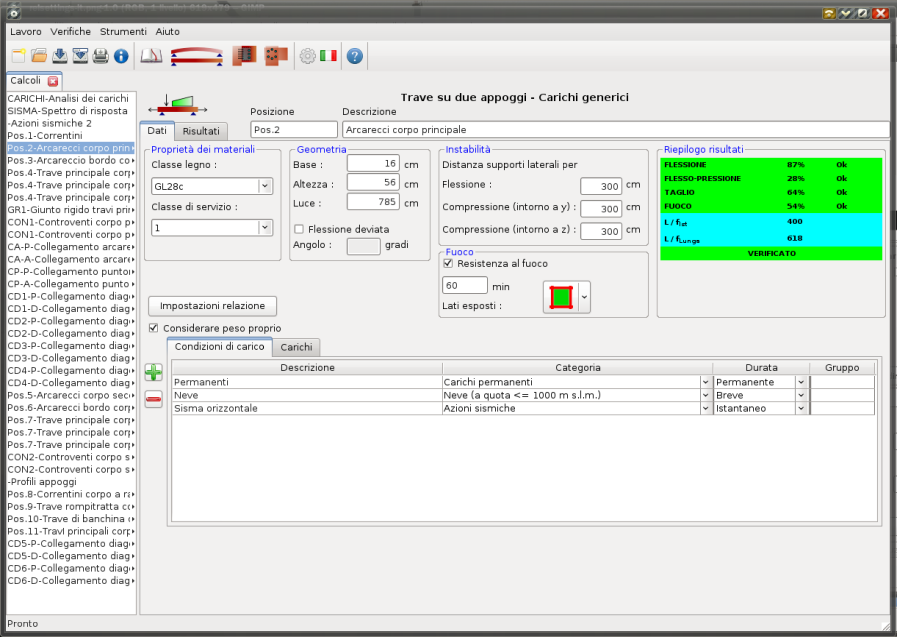Image resolution: width=897 pixels, height=637 pixels.
Task: Click the blue info icon
Action: [x=121, y=56]
